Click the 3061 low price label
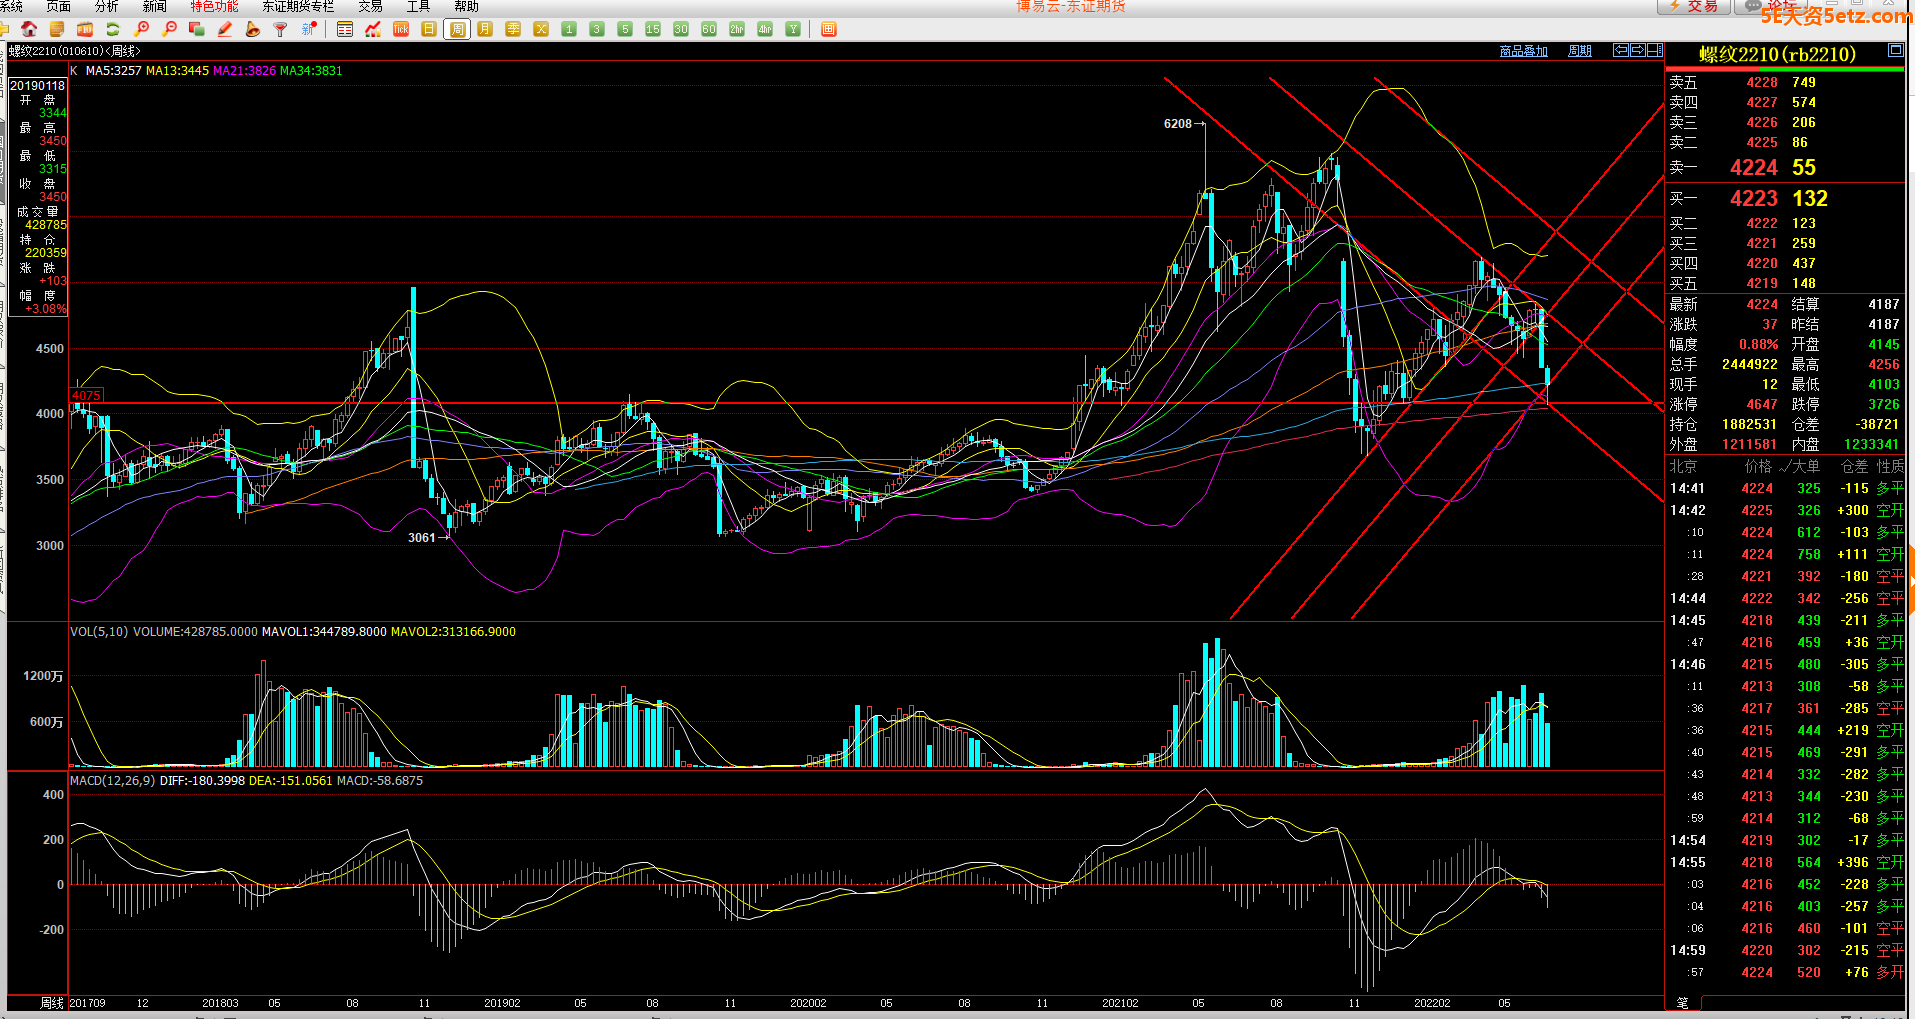The height and width of the screenshot is (1019, 1915). [x=421, y=538]
